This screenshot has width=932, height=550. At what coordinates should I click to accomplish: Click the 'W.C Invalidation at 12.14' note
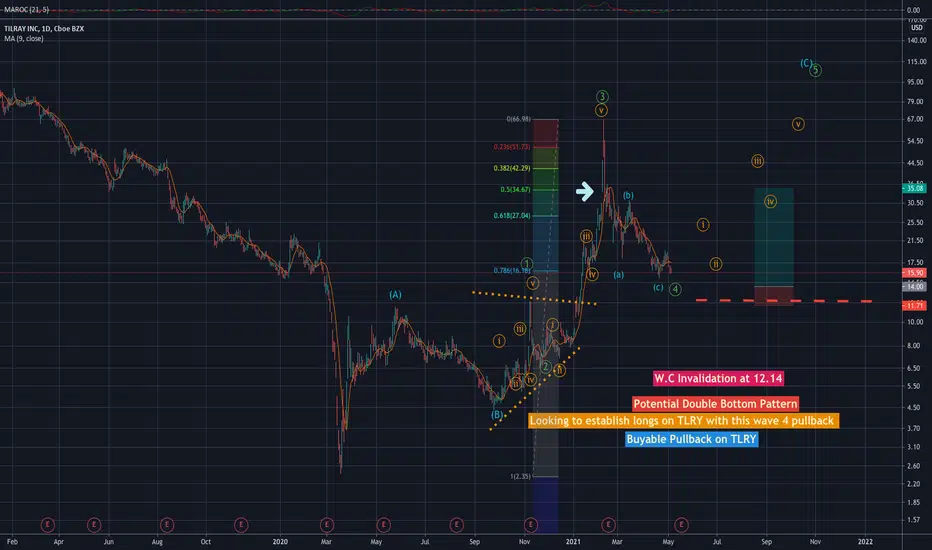[718, 378]
